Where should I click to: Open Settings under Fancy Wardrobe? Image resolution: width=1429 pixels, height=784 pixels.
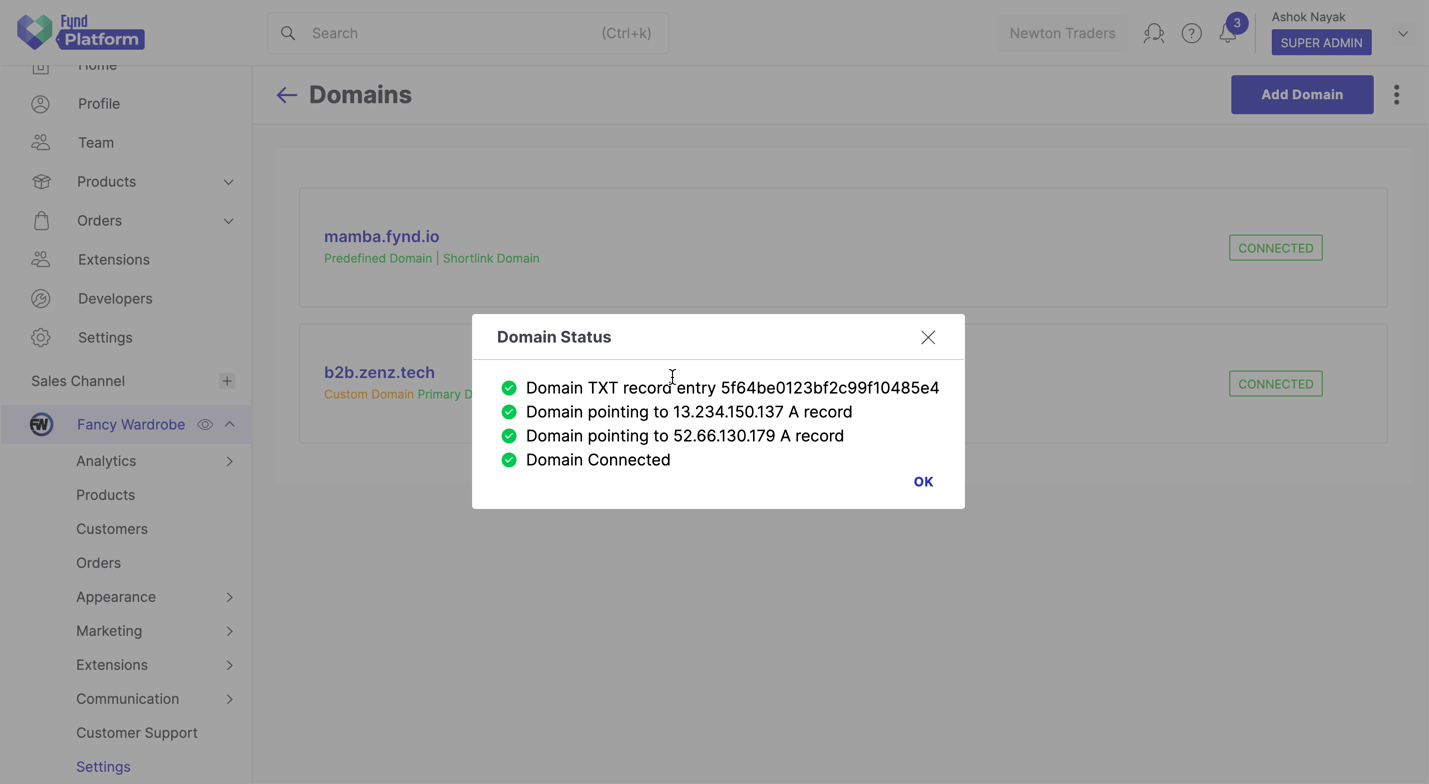coord(103,767)
